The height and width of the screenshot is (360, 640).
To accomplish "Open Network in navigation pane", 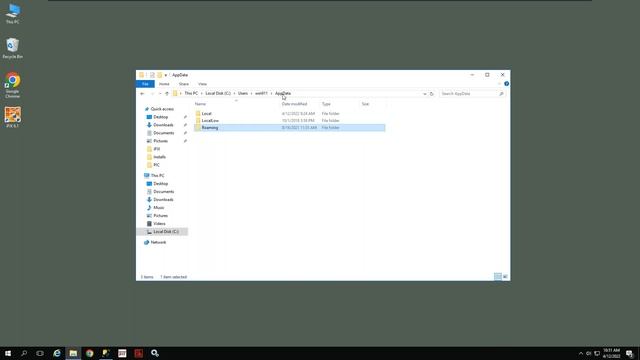I will pyautogui.click(x=158, y=242).
